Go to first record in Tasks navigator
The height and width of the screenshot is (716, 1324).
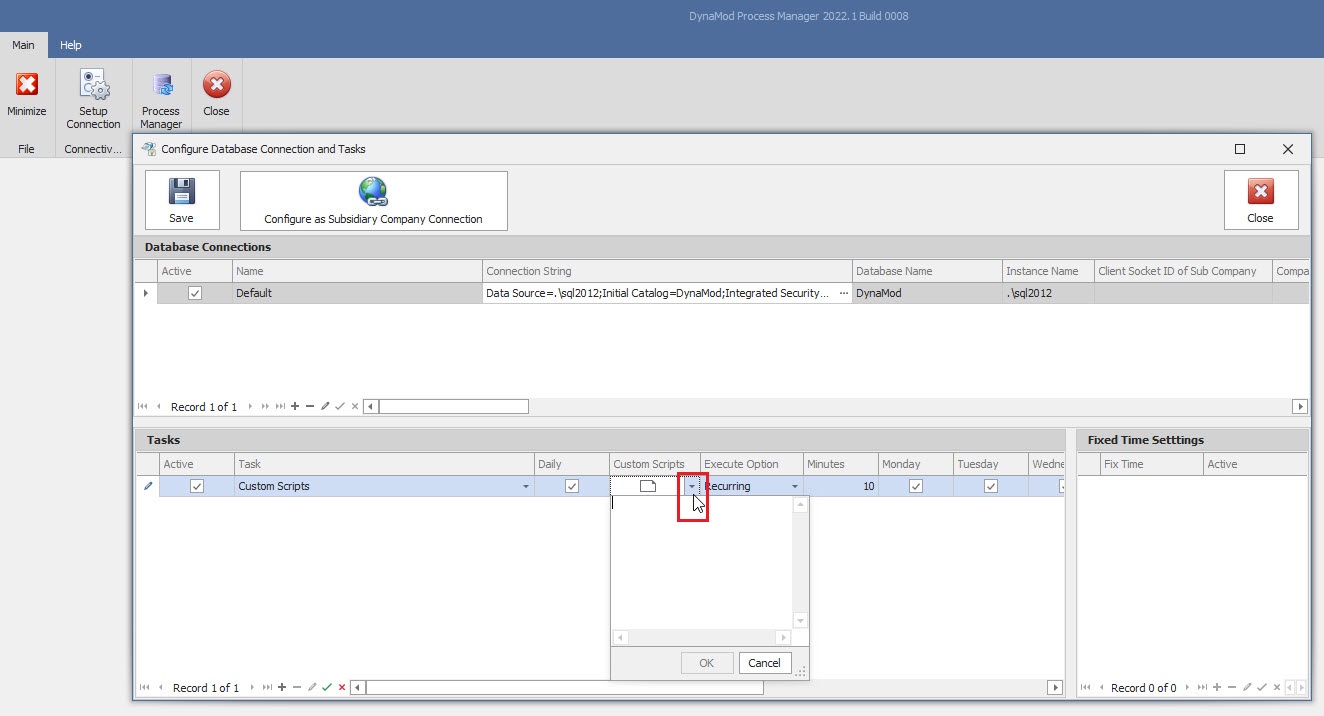coord(144,688)
